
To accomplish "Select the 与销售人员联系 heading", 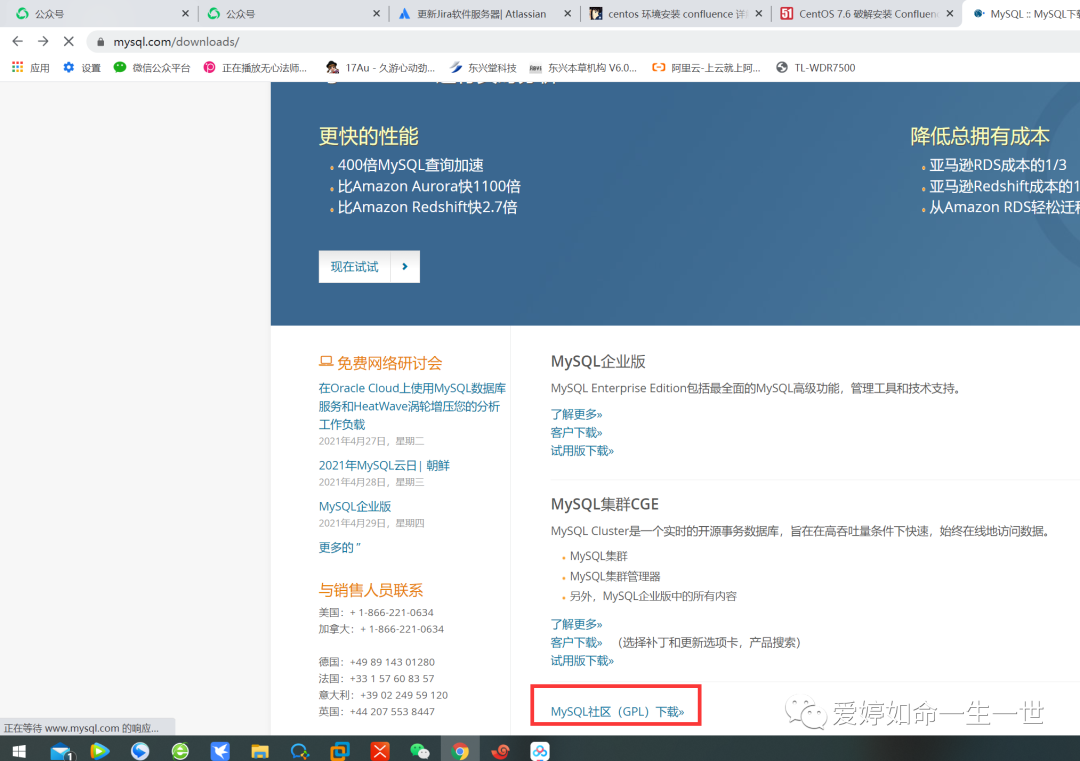I will [x=371, y=590].
